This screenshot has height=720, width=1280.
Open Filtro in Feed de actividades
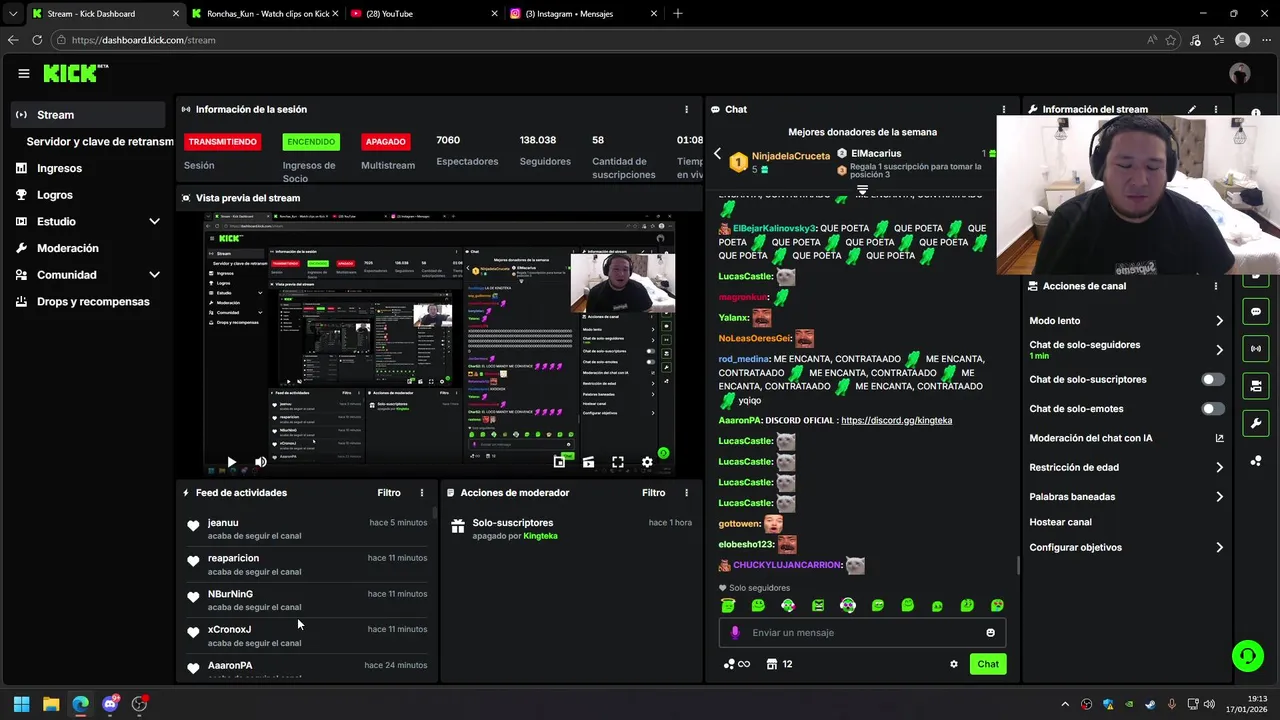[x=389, y=493]
